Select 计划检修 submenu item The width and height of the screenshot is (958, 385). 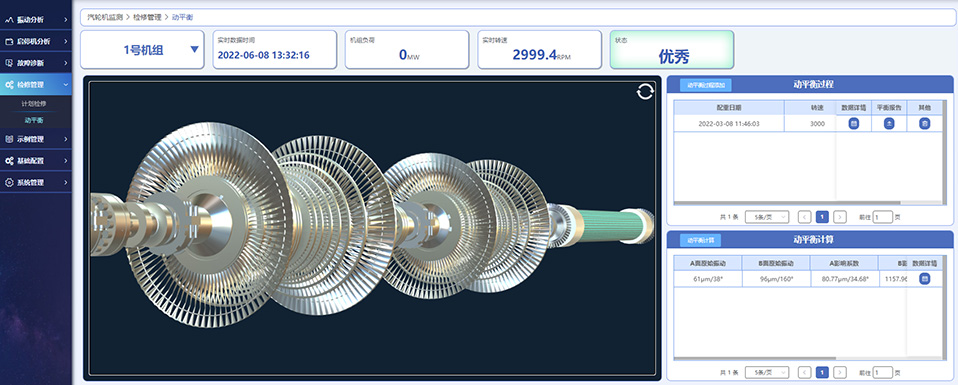coord(34,104)
